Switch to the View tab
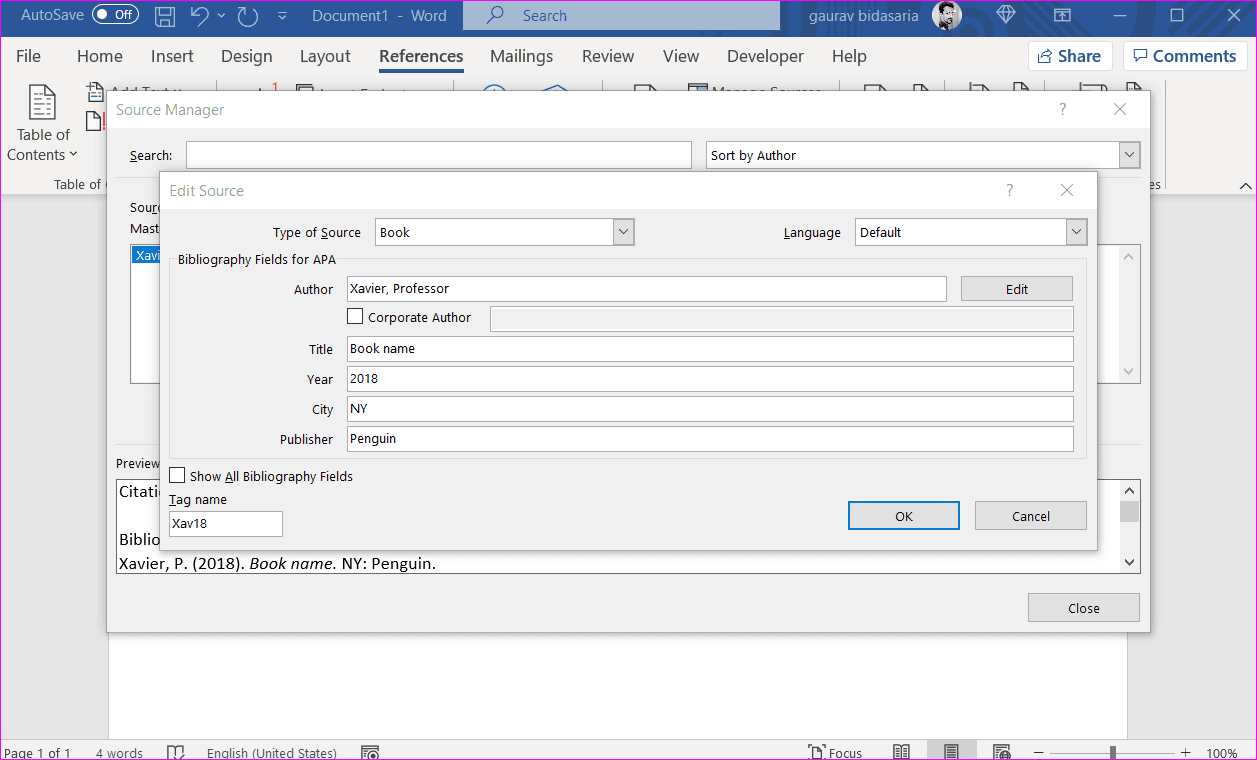1257x760 pixels. pyautogui.click(x=681, y=56)
